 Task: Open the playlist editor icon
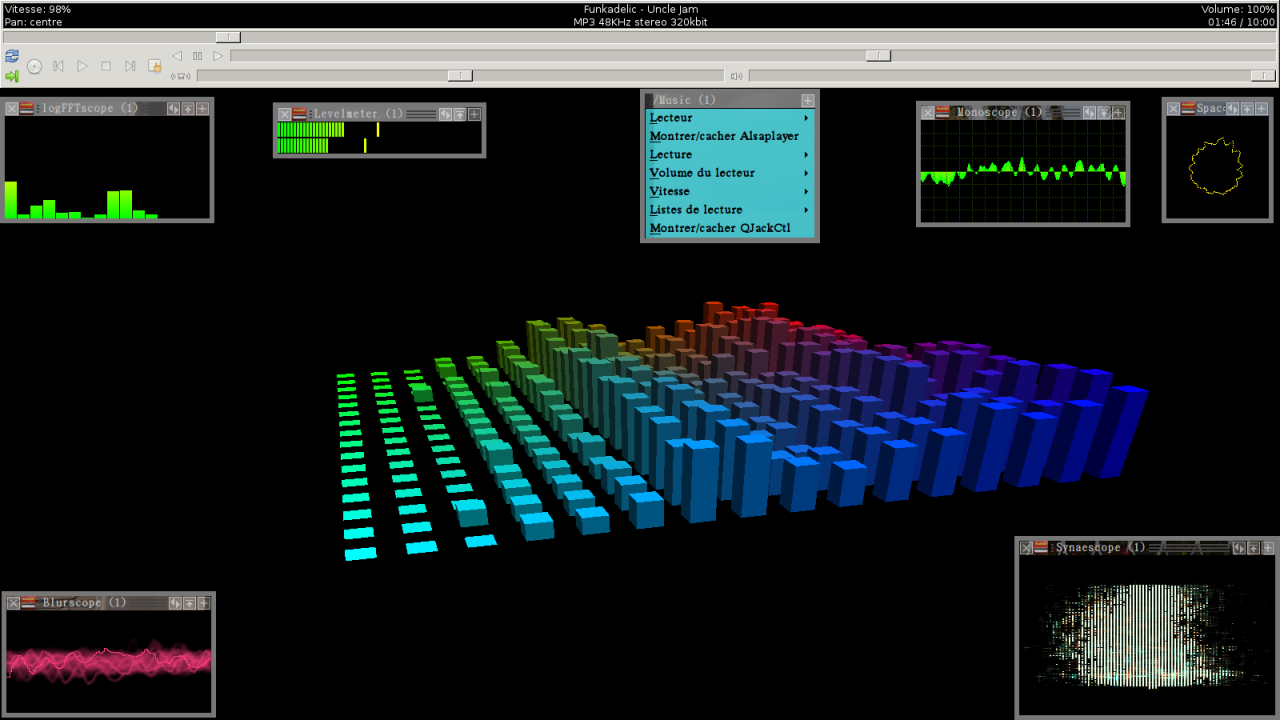point(152,65)
